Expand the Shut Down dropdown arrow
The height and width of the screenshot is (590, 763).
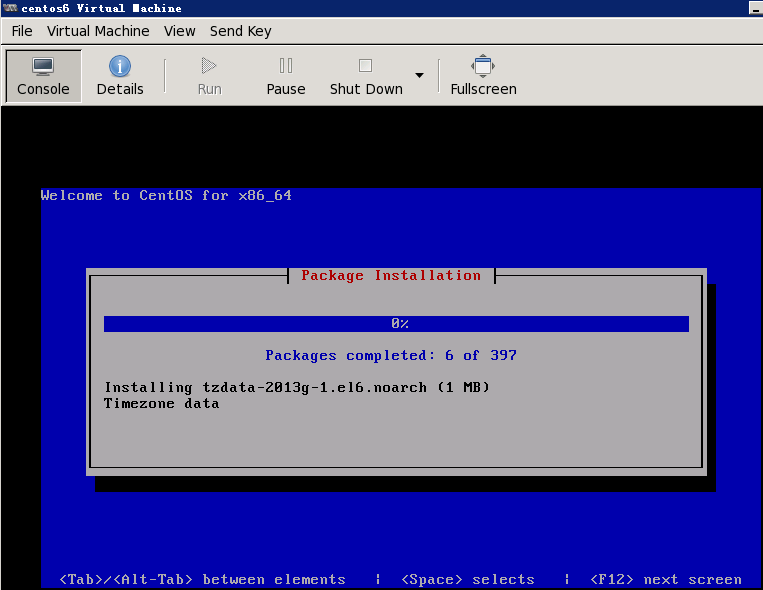(x=419, y=75)
